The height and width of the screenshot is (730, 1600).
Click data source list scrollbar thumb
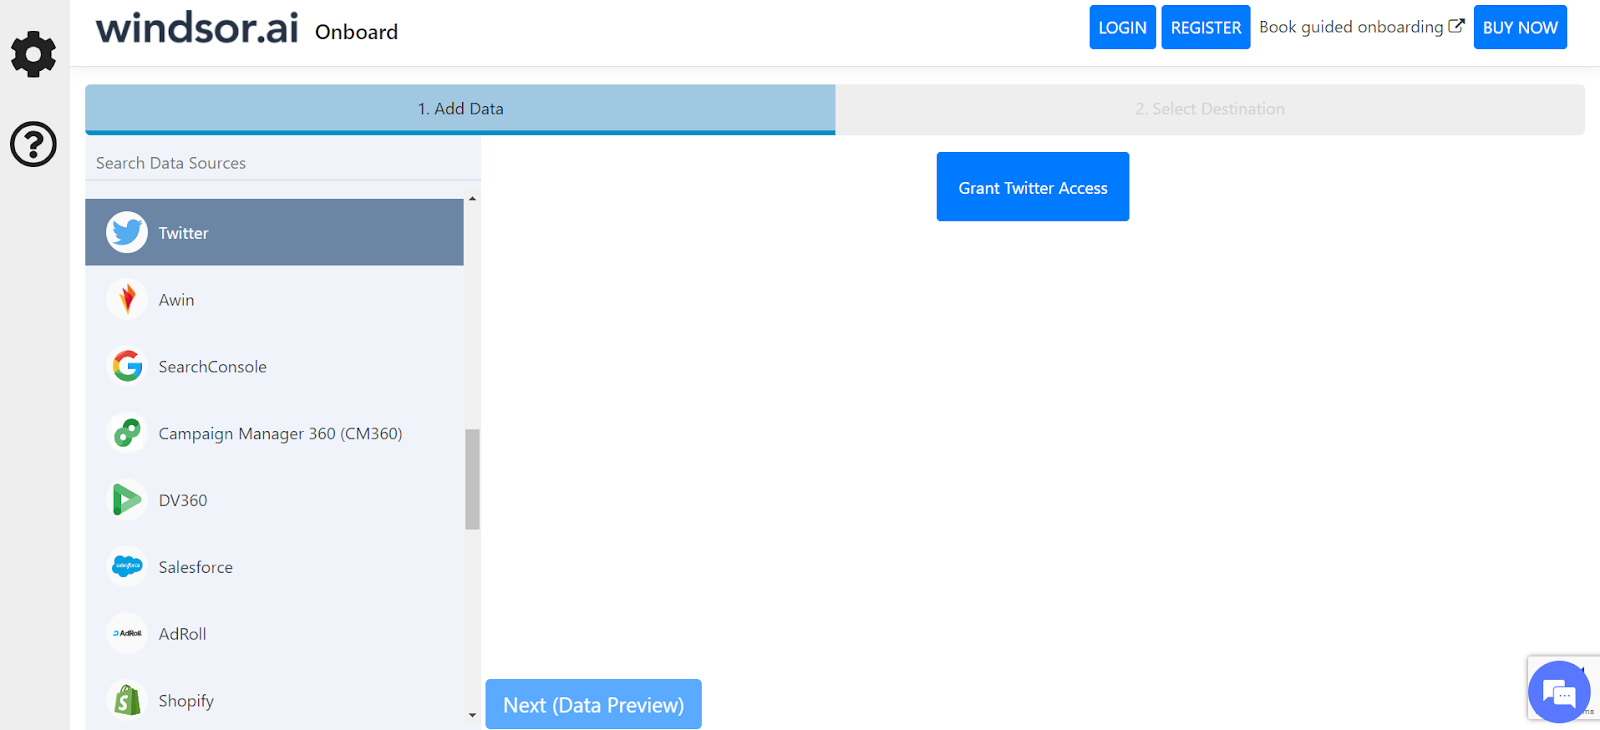click(472, 479)
